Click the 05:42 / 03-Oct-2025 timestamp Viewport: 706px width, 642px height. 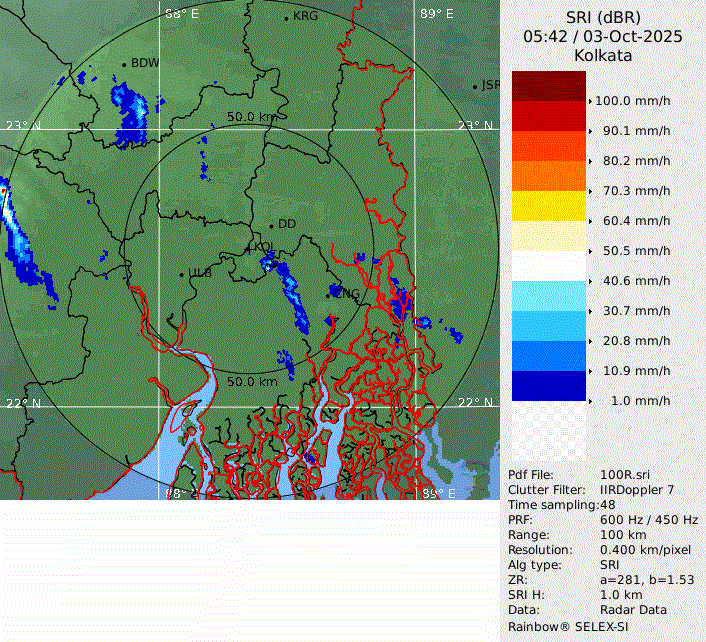[x=603, y=37]
